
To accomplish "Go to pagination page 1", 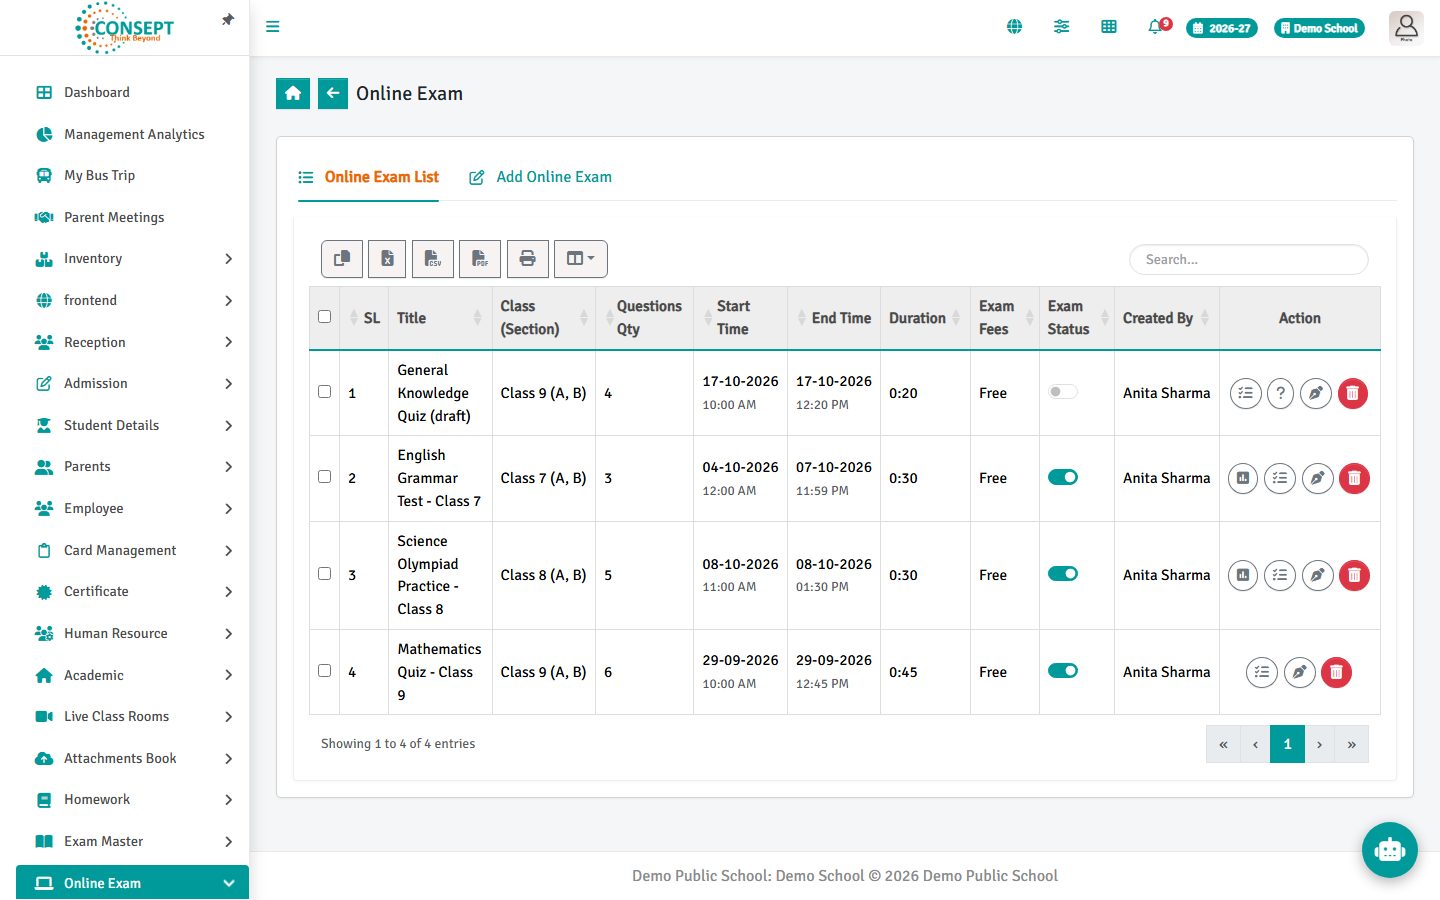I will (x=1287, y=744).
